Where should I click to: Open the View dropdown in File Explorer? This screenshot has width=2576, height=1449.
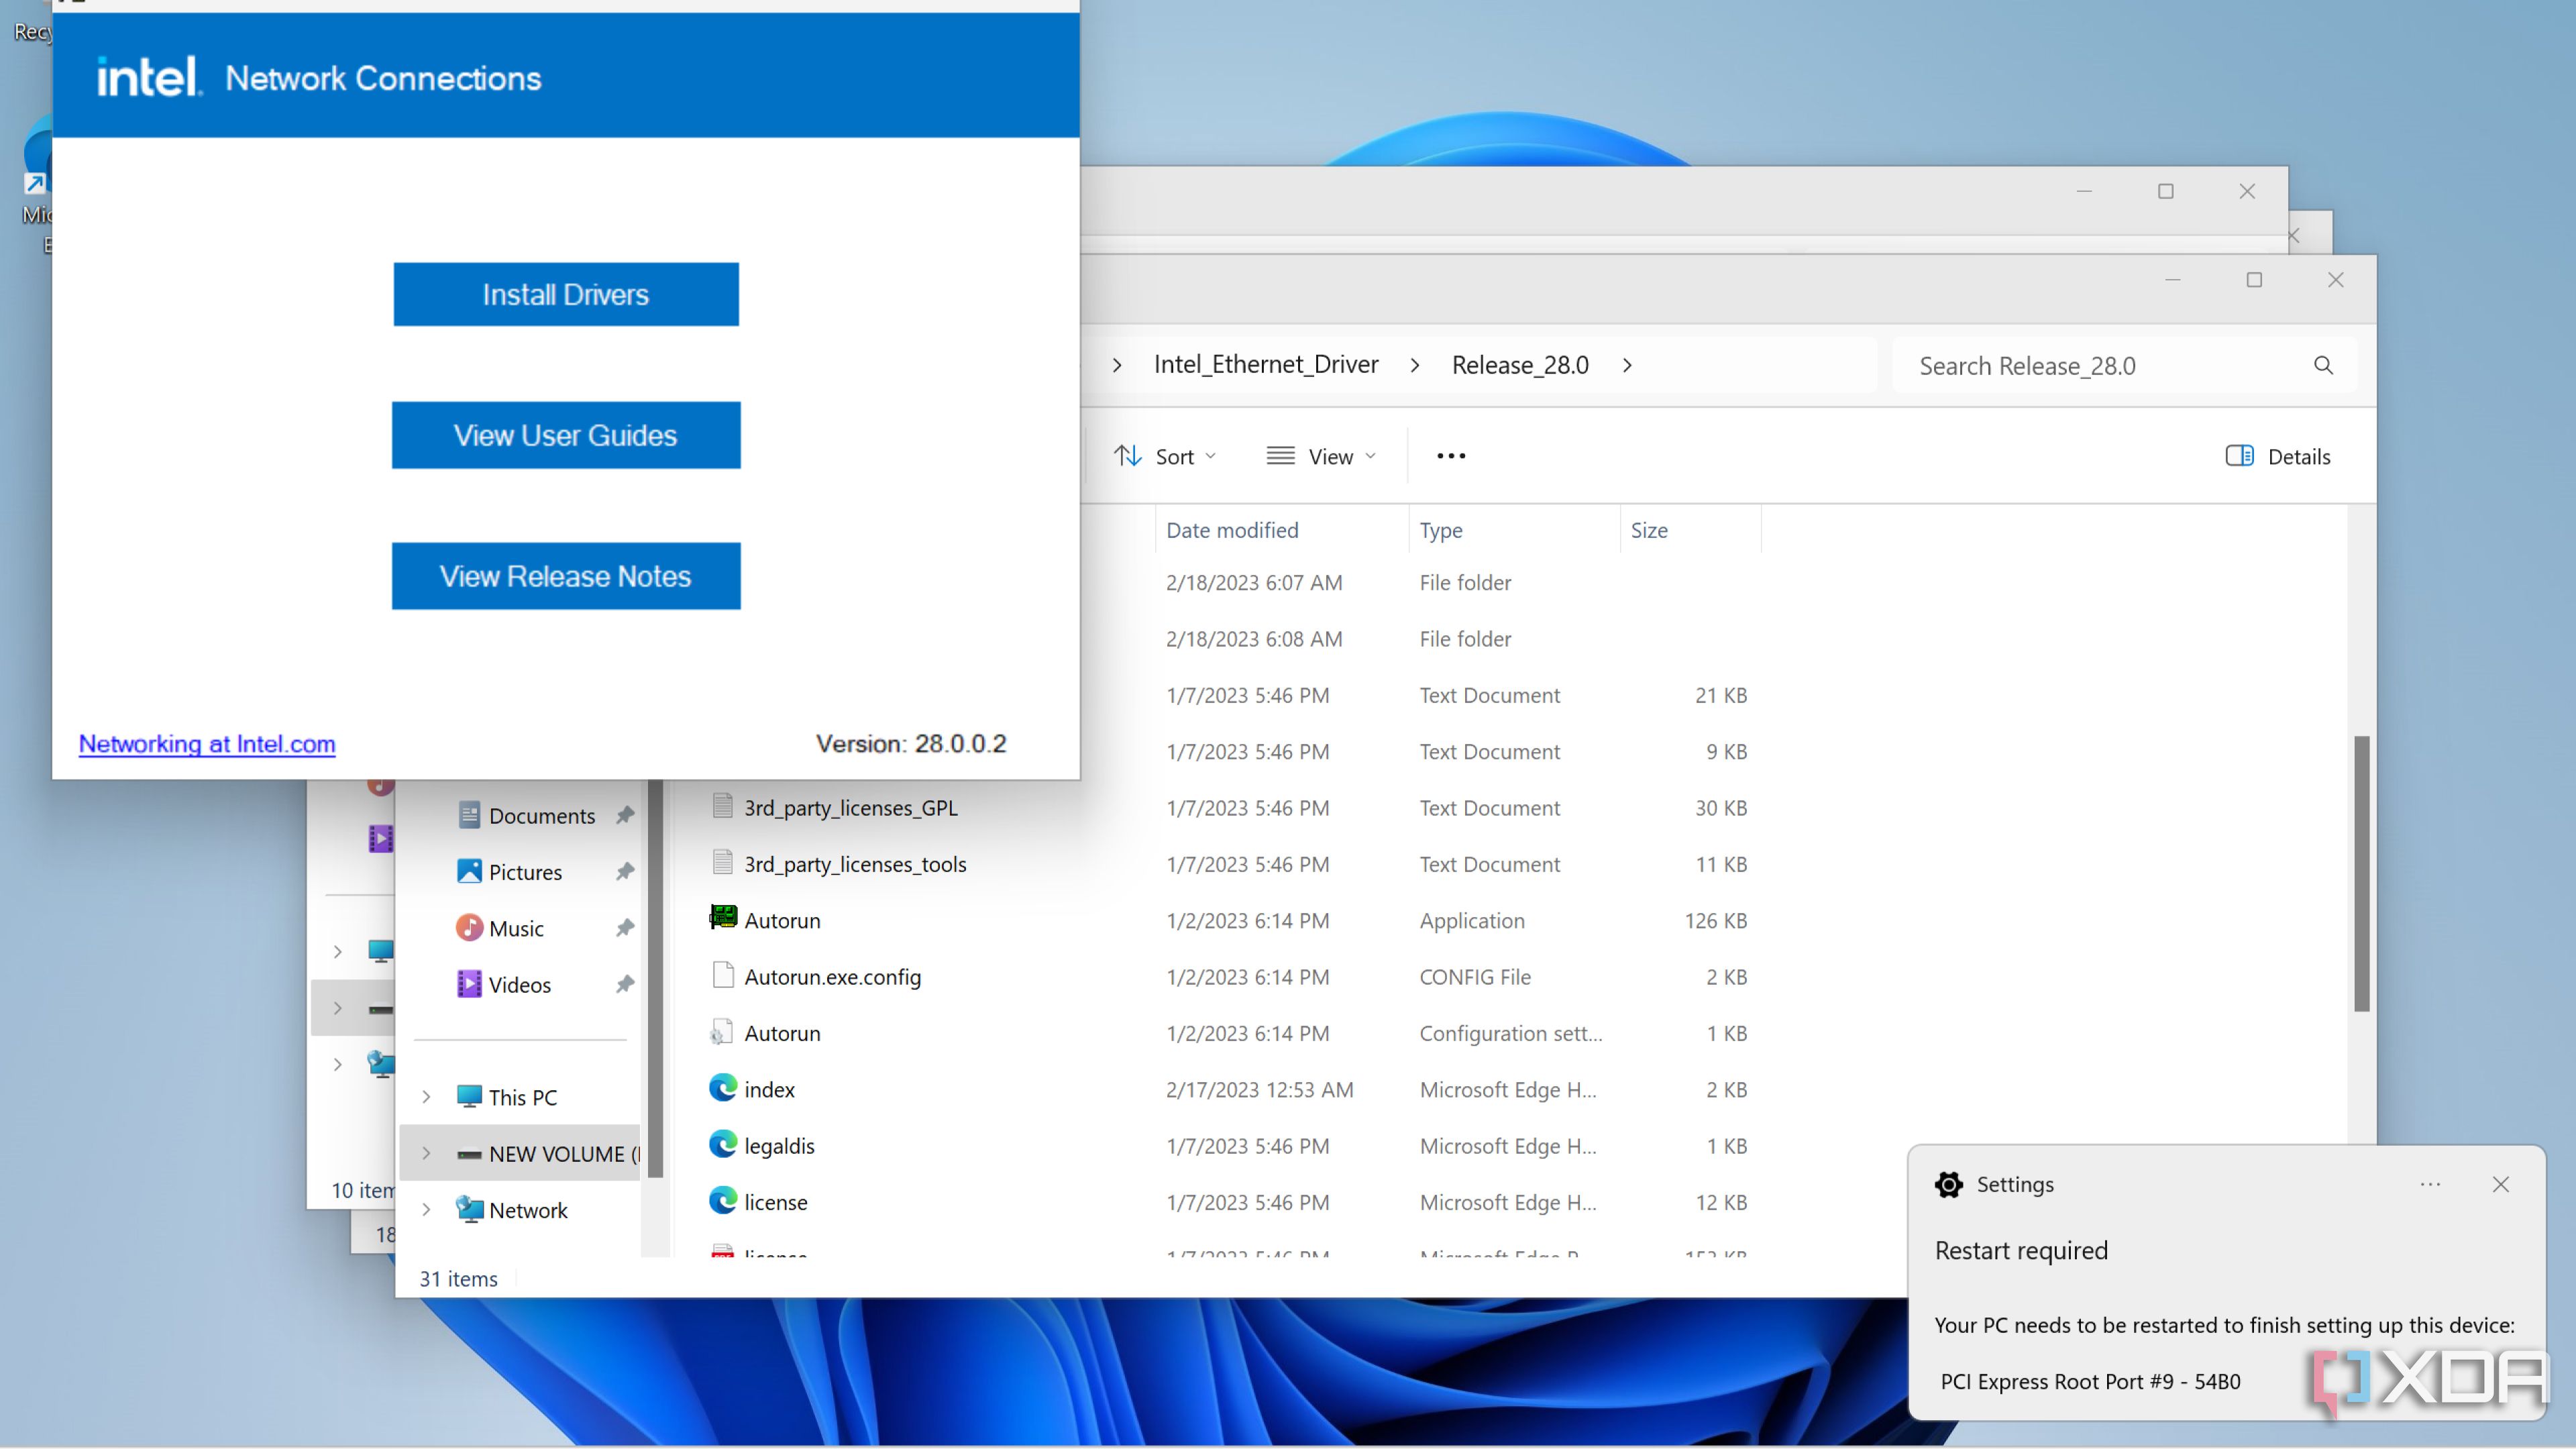1322,456
